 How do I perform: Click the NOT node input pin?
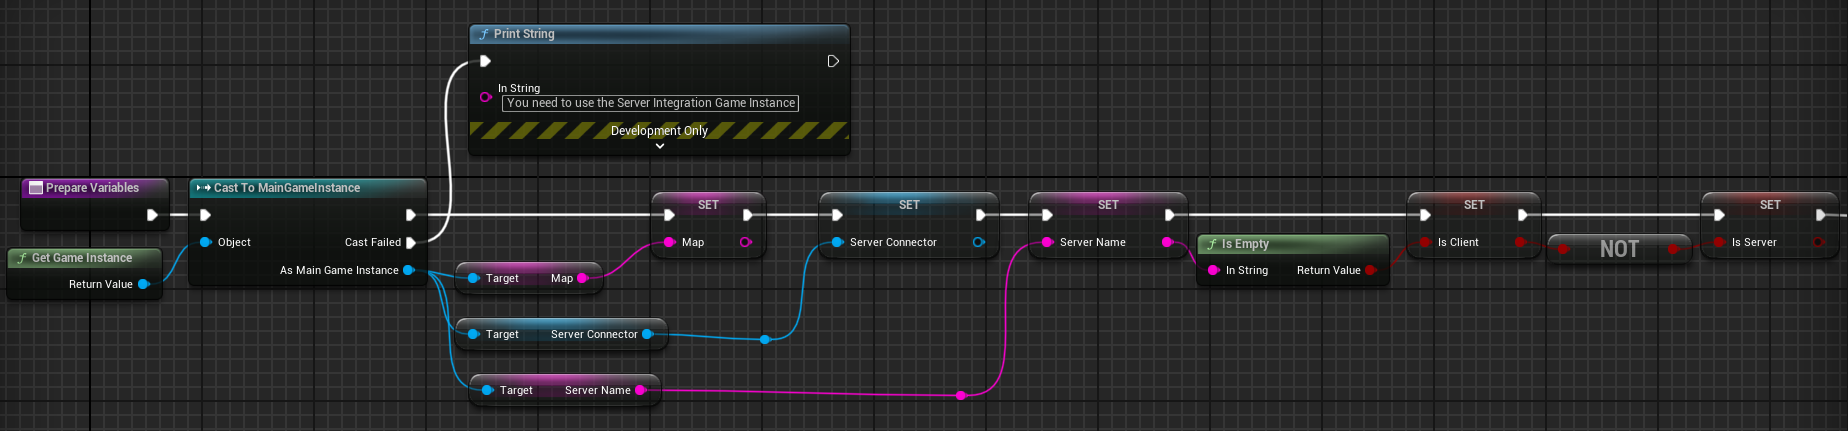click(x=1563, y=249)
